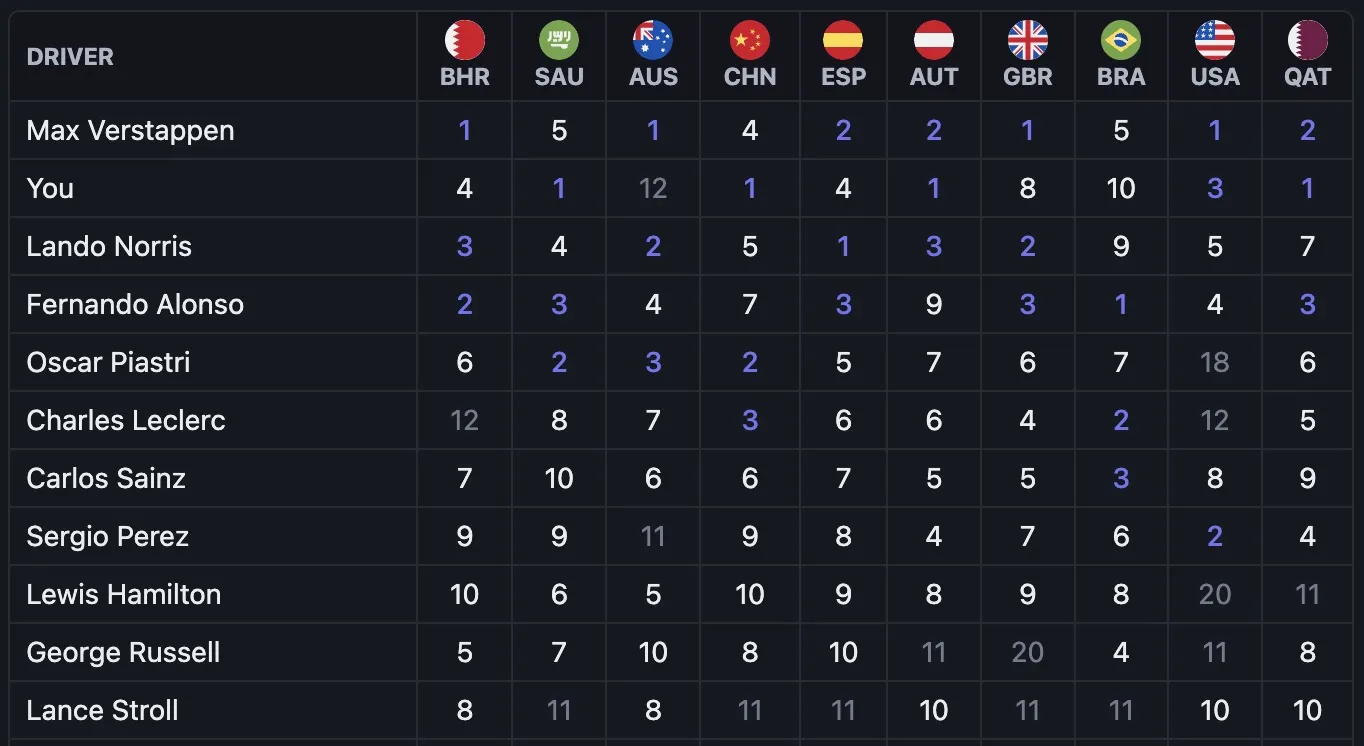Click the Saudi Arabia flag icon

(559, 41)
